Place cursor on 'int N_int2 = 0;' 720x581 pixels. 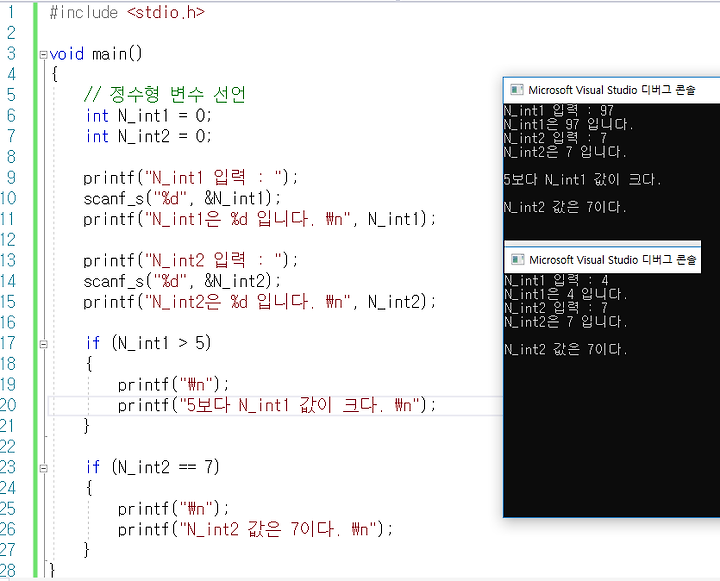pyautogui.click(x=149, y=136)
